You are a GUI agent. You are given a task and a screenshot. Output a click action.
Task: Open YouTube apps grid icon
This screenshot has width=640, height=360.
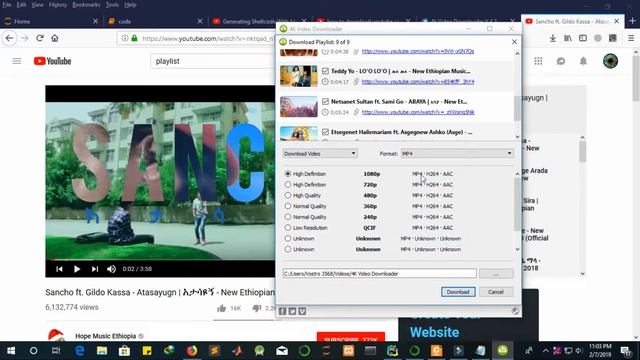(x=538, y=61)
